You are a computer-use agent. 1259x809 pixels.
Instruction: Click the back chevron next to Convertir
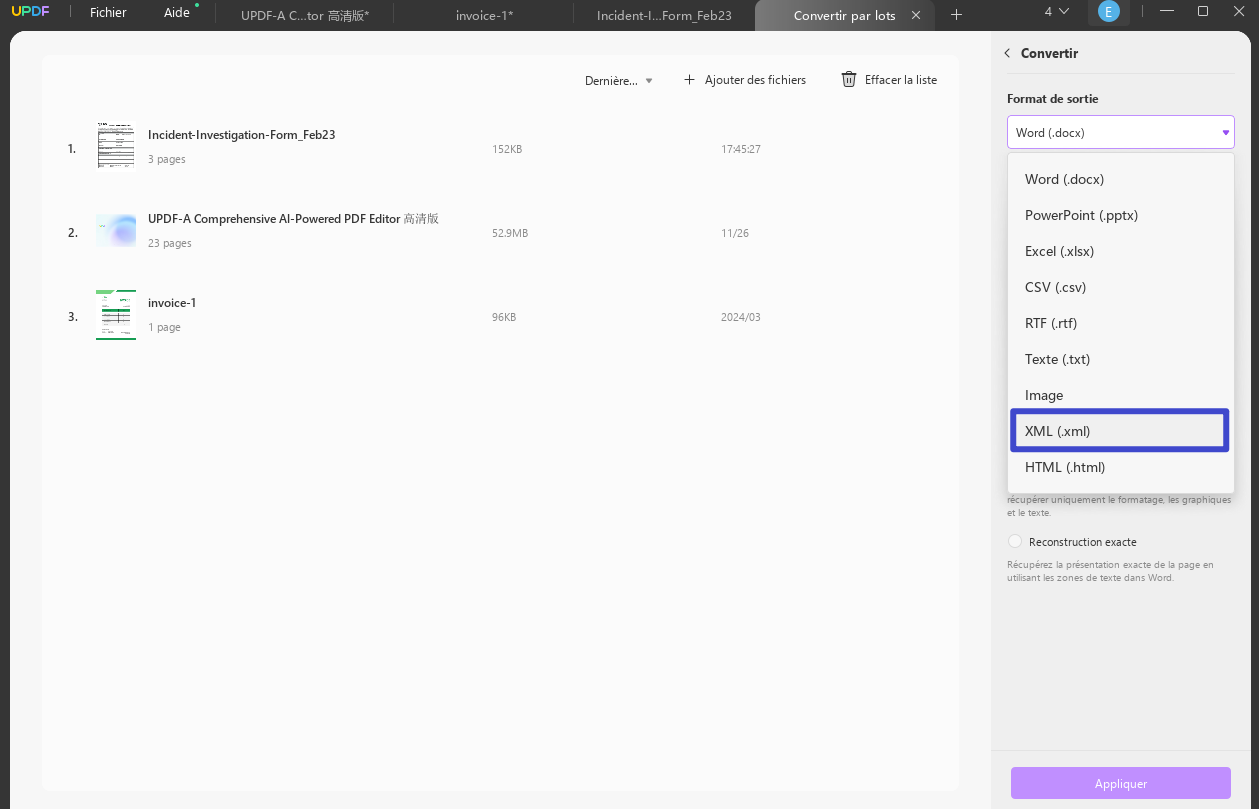(x=1006, y=53)
